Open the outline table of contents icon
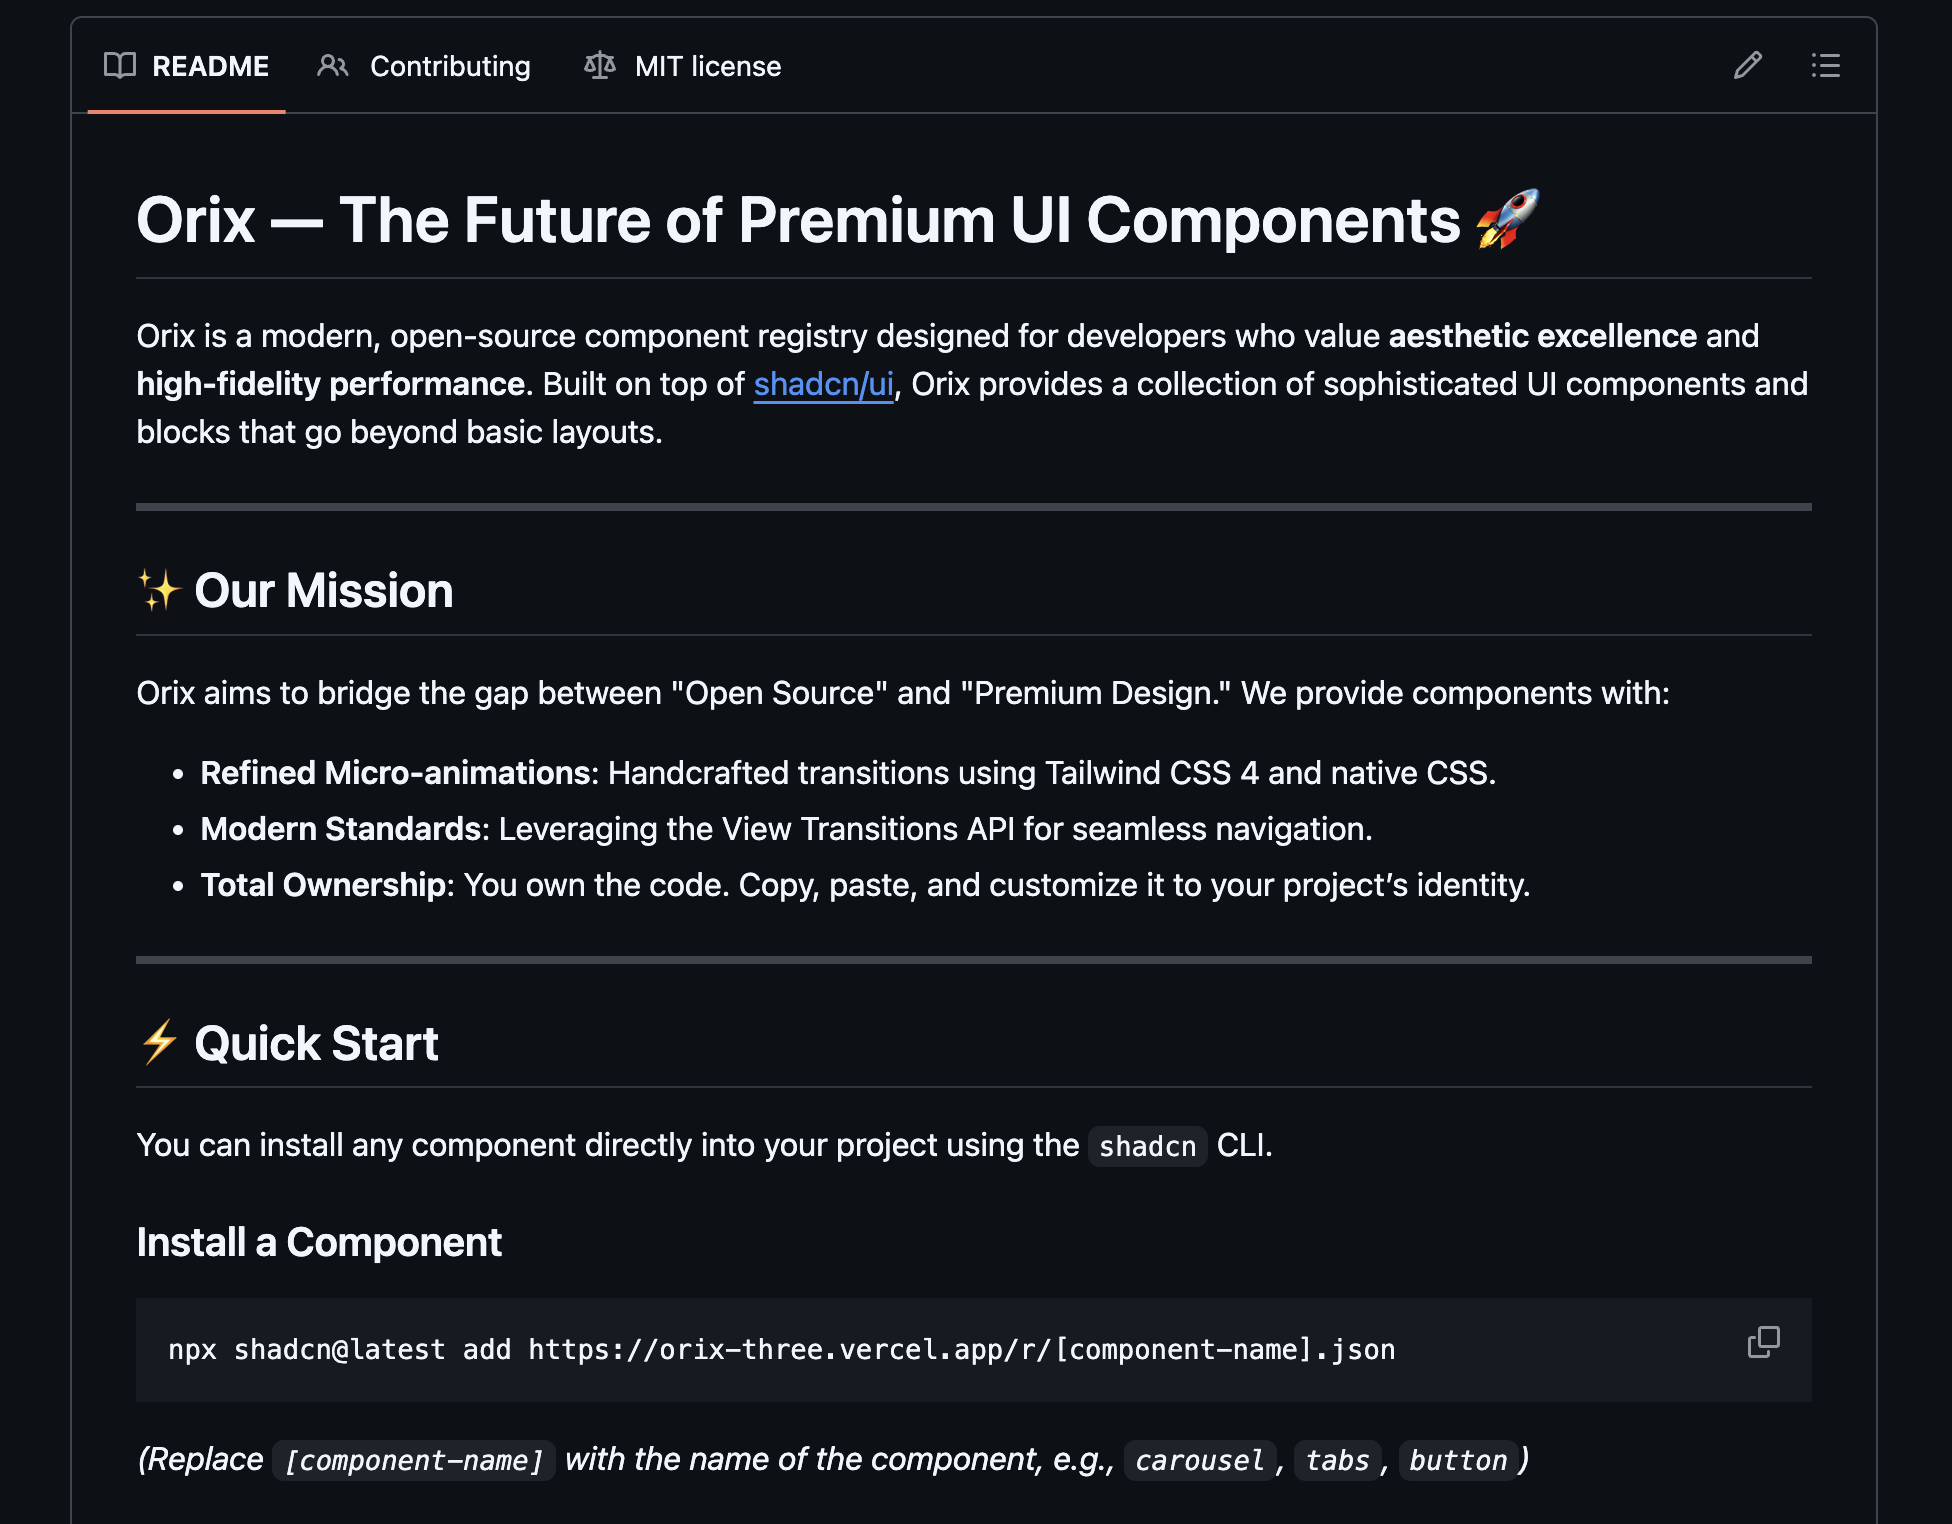 click(1825, 66)
